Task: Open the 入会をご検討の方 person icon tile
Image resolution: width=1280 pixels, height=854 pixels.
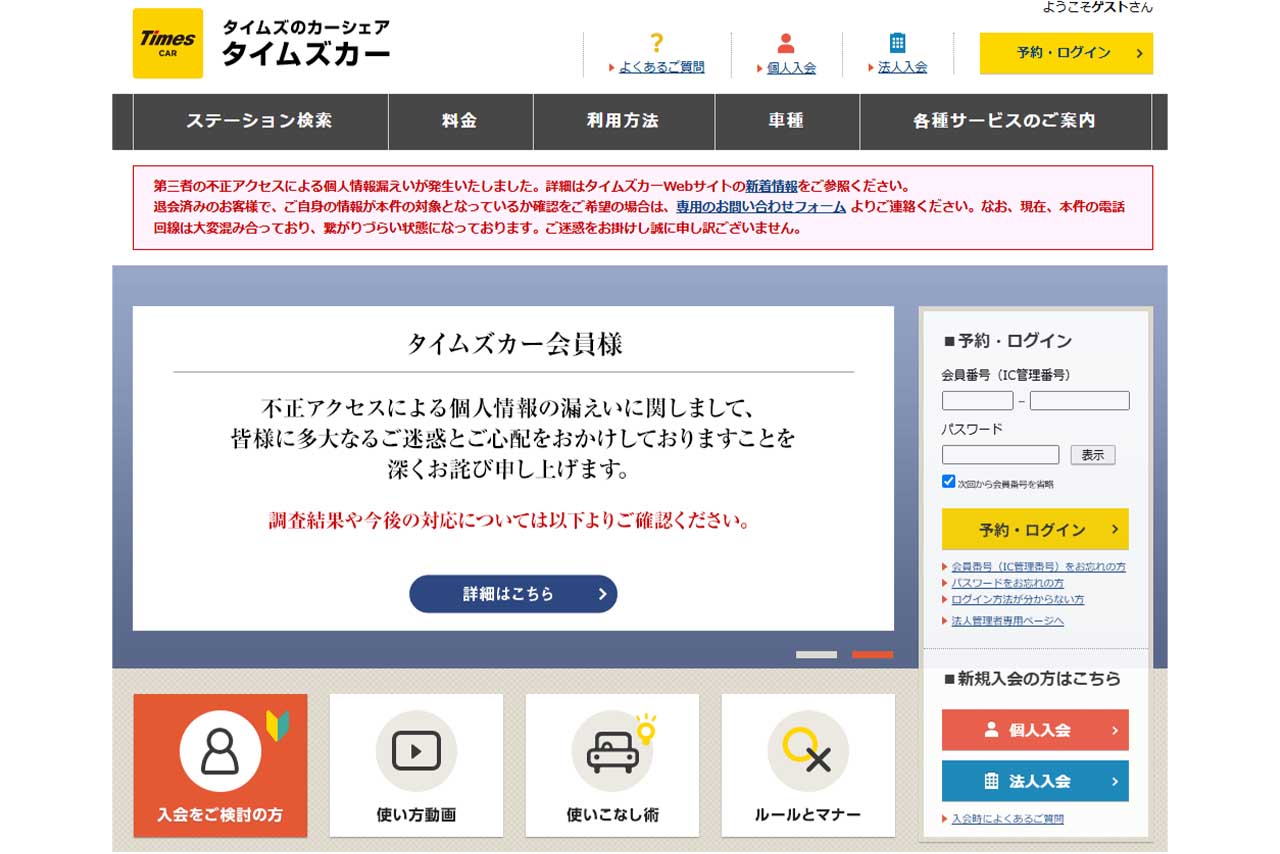Action: pyautogui.click(x=220, y=766)
